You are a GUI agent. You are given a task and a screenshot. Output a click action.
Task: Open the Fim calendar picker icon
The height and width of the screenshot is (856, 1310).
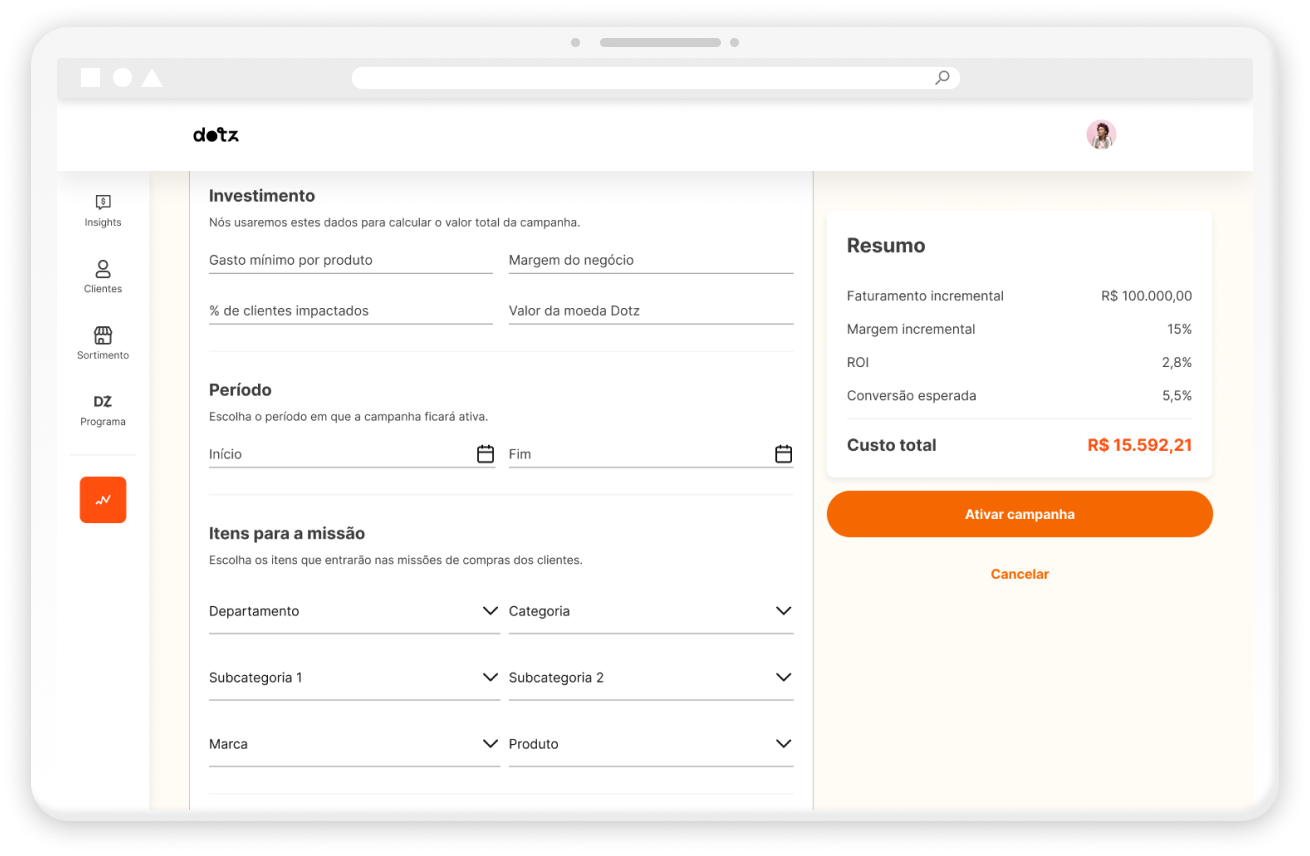pyautogui.click(x=783, y=454)
